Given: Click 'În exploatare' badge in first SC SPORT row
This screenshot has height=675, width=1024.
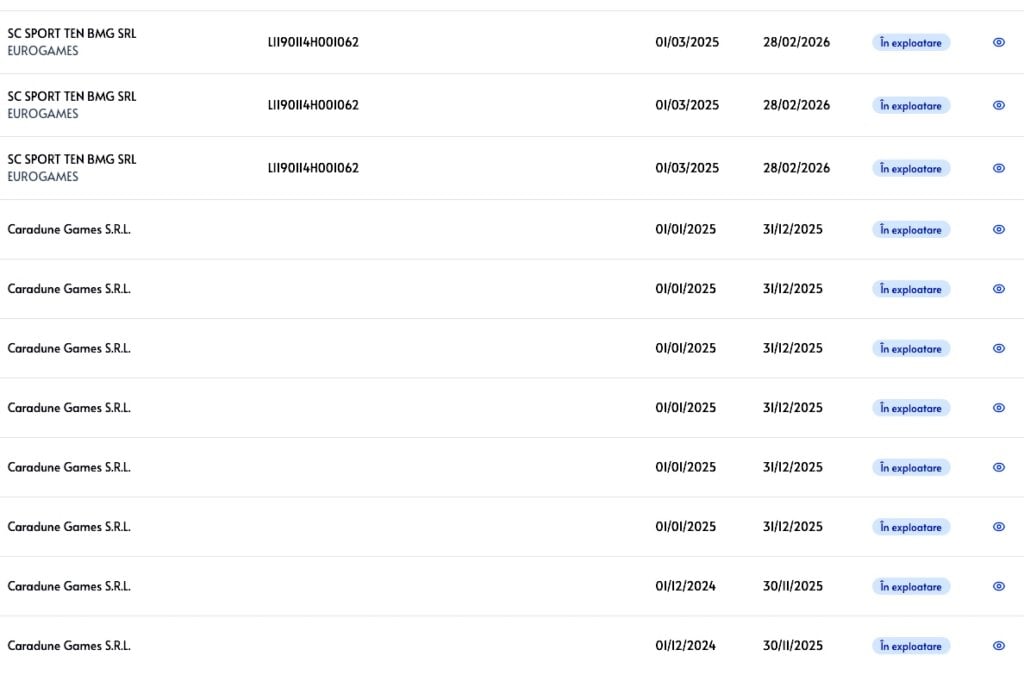Looking at the screenshot, I should 910,43.
